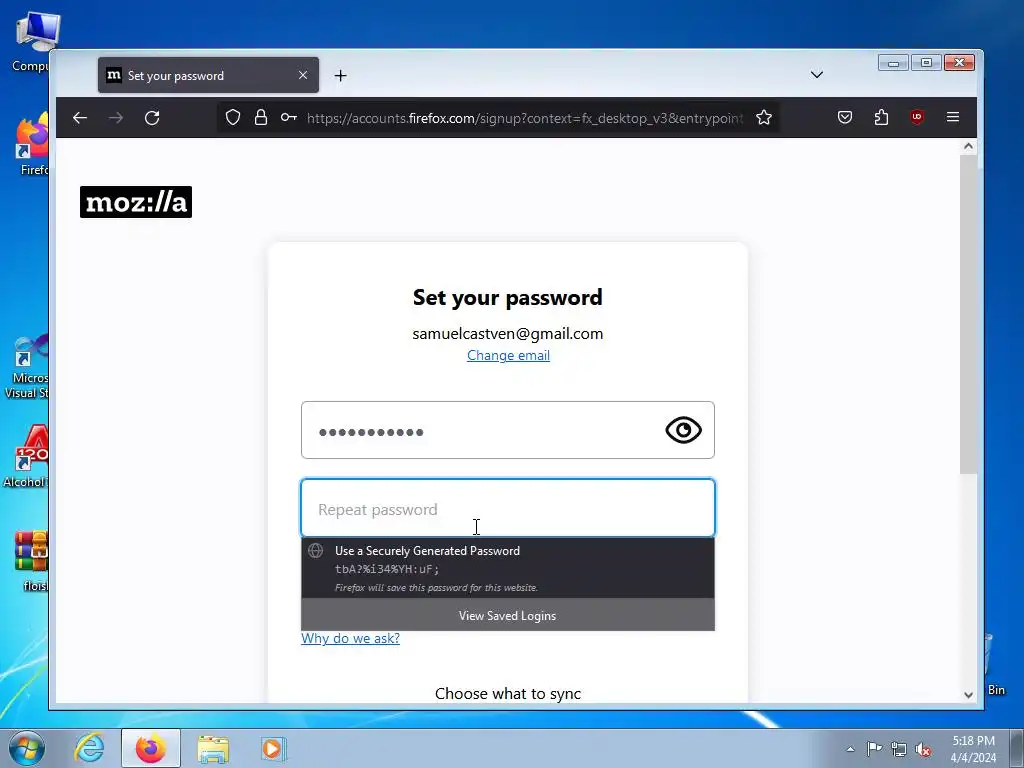Click the network tray icon

pyautogui.click(x=899, y=749)
